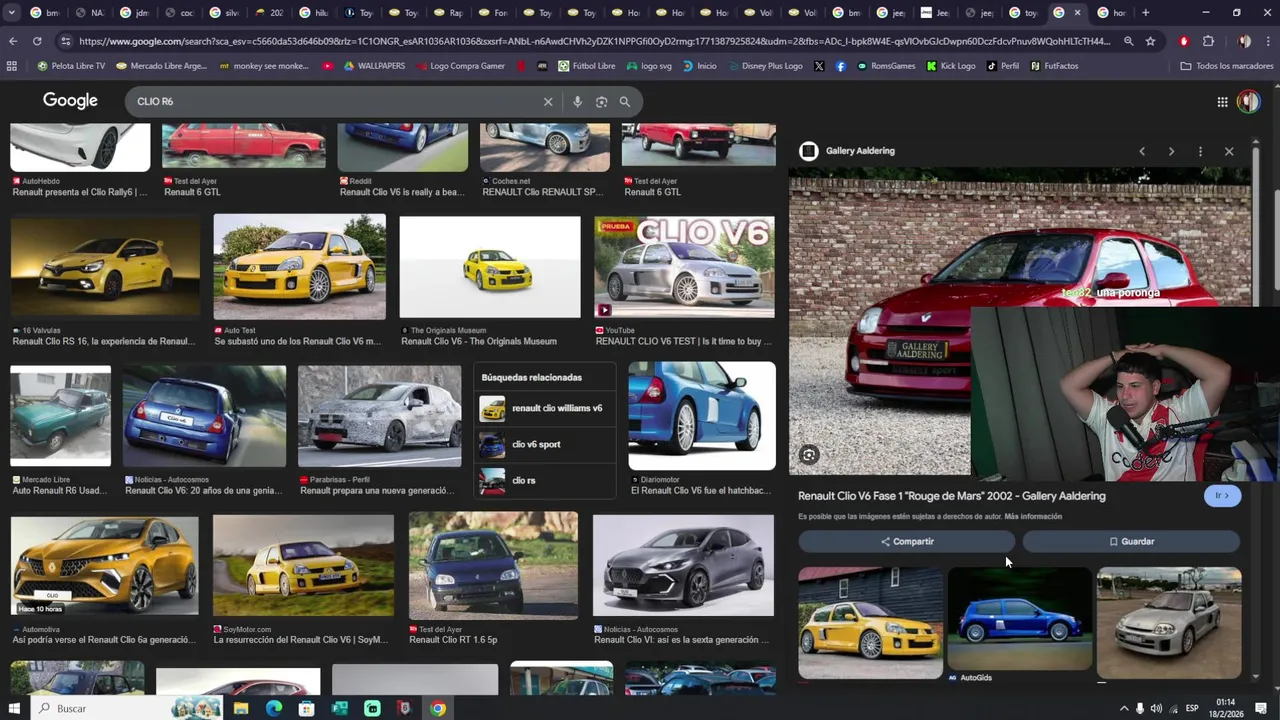This screenshot has height=720, width=1280.
Task: Start voice search with microphone icon
Action: pyautogui.click(x=577, y=101)
